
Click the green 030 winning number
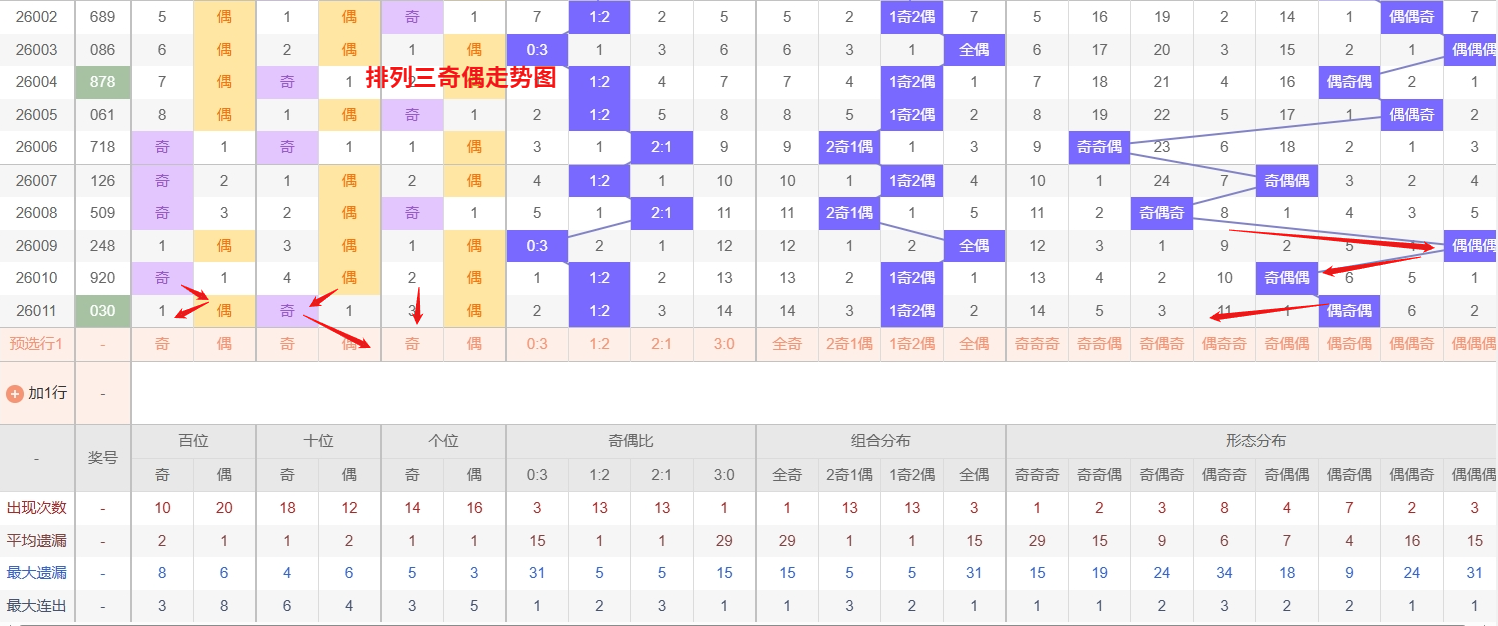(102, 310)
